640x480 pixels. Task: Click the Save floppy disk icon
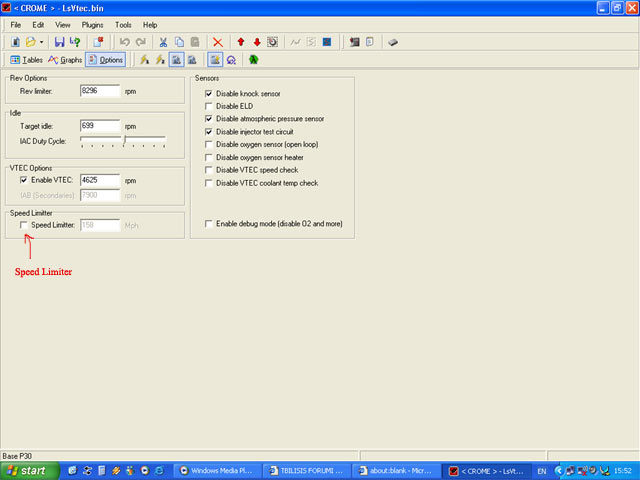(60, 42)
